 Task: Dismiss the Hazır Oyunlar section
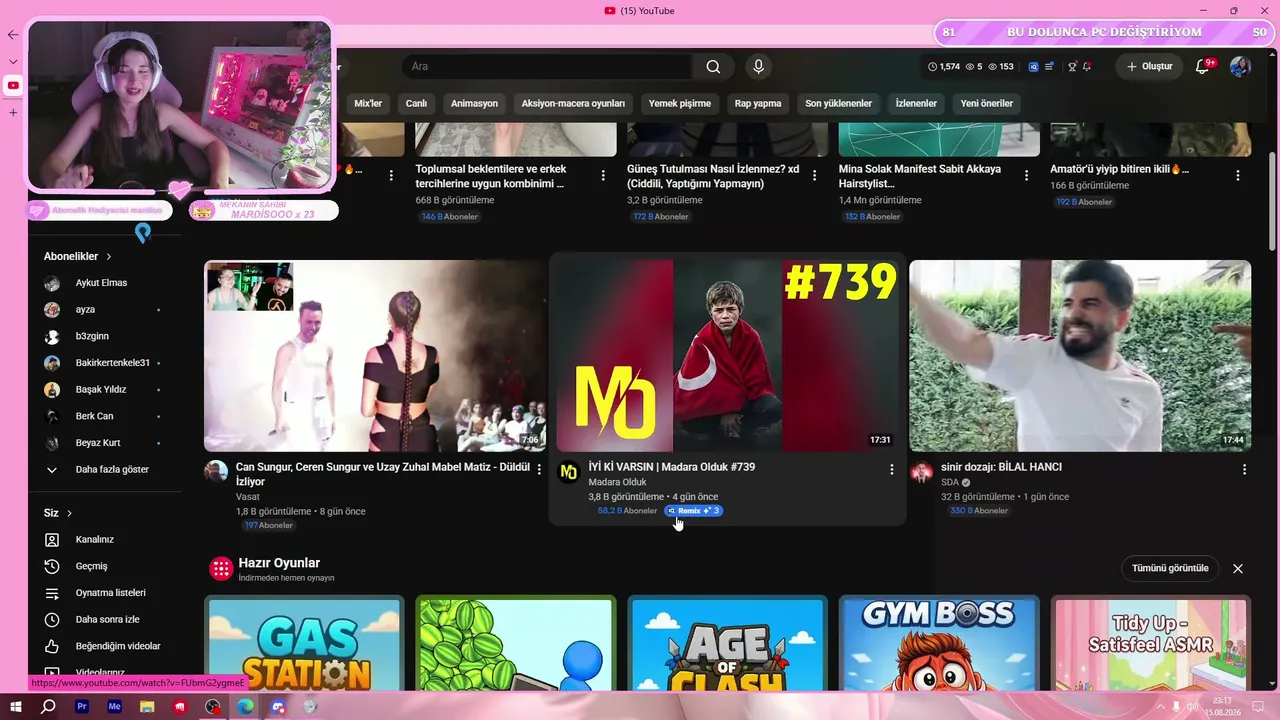click(x=1238, y=568)
